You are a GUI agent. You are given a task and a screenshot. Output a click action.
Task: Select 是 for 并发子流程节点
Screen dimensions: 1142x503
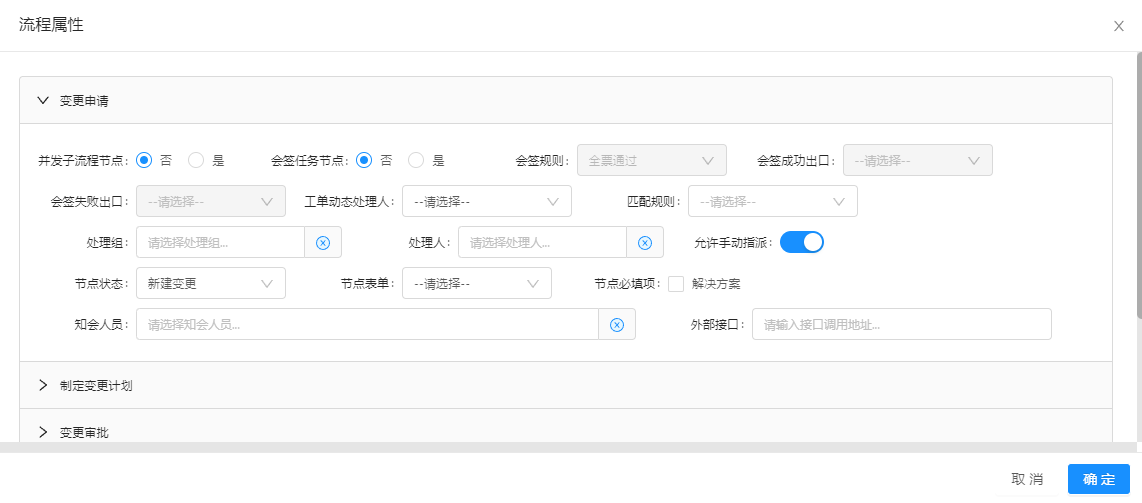(x=196, y=161)
